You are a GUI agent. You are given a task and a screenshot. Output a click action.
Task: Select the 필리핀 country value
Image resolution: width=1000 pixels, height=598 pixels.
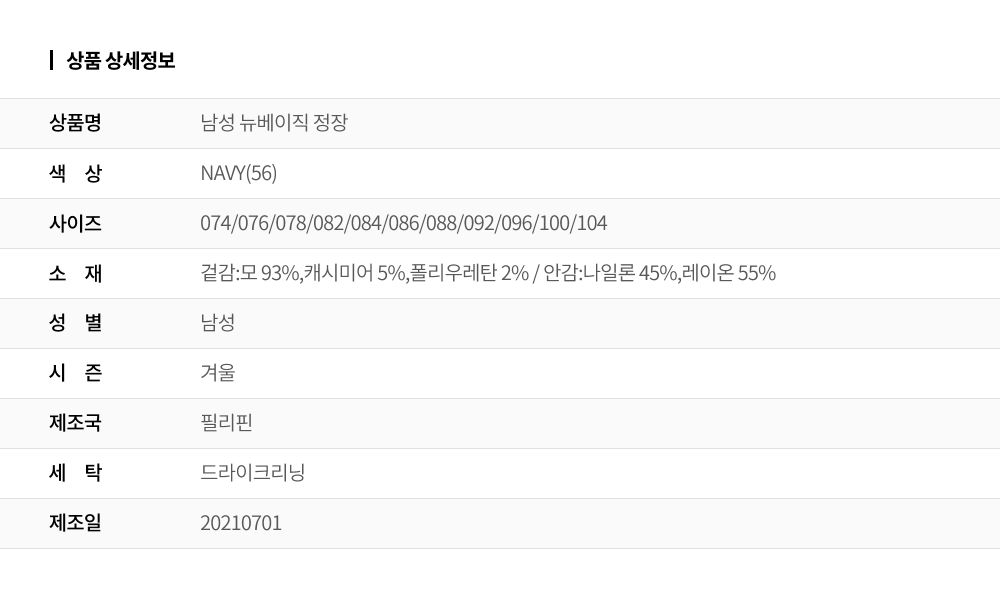point(226,423)
